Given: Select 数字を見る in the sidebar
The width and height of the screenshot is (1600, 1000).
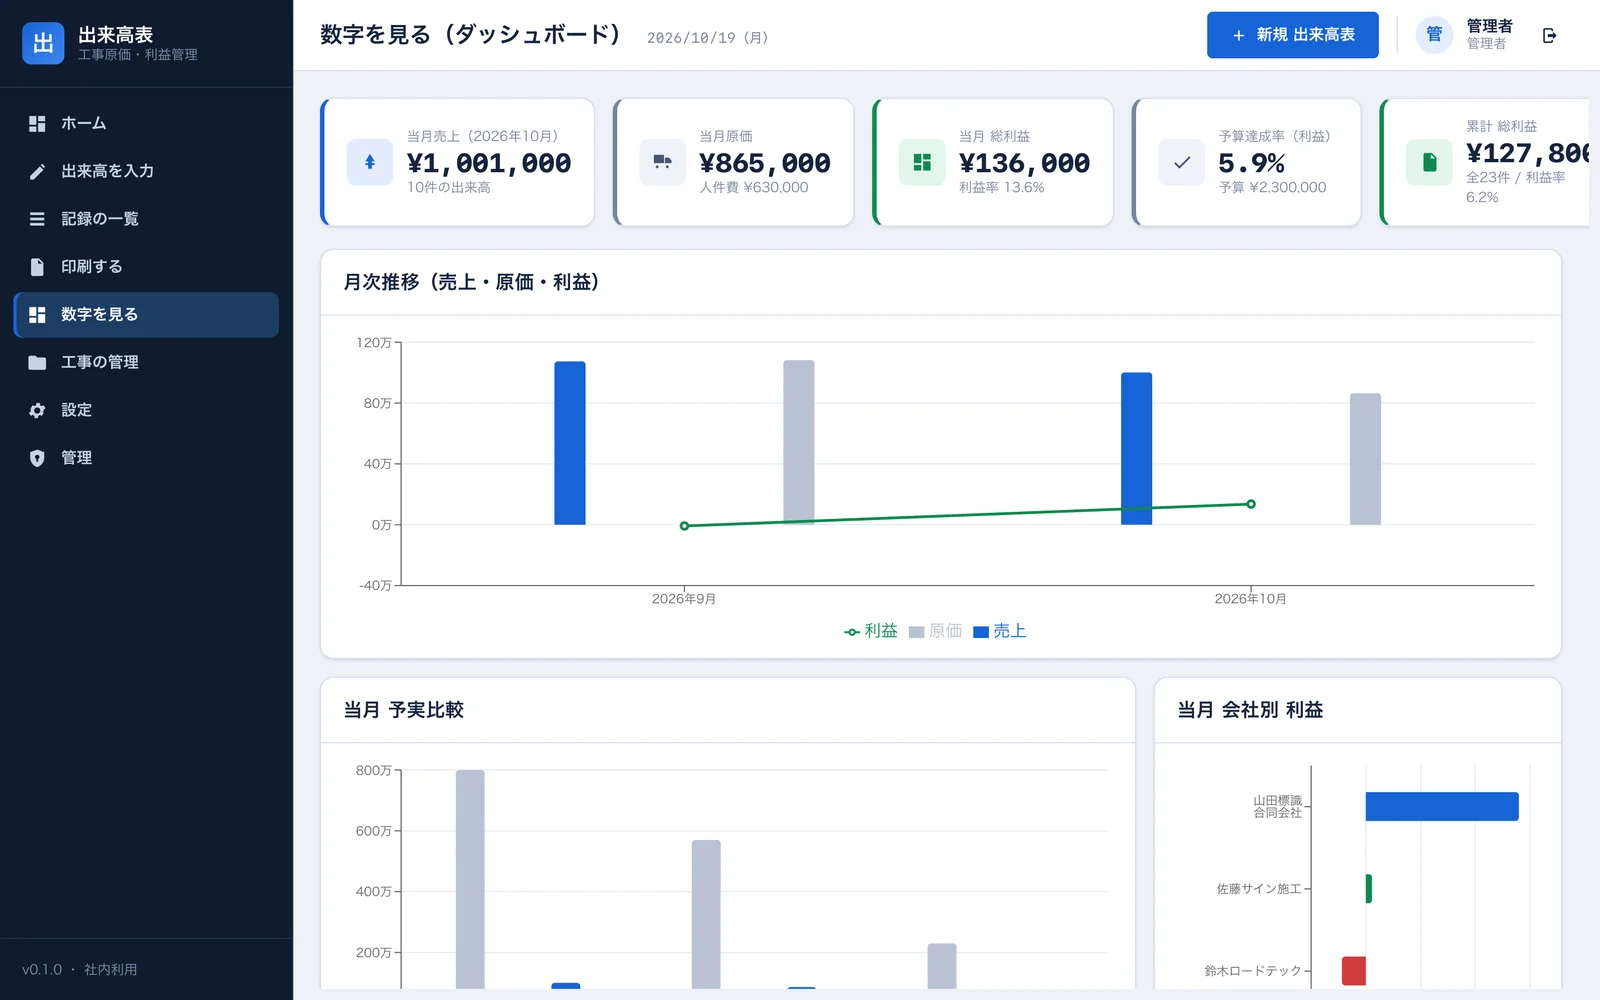Looking at the screenshot, I should (146, 315).
